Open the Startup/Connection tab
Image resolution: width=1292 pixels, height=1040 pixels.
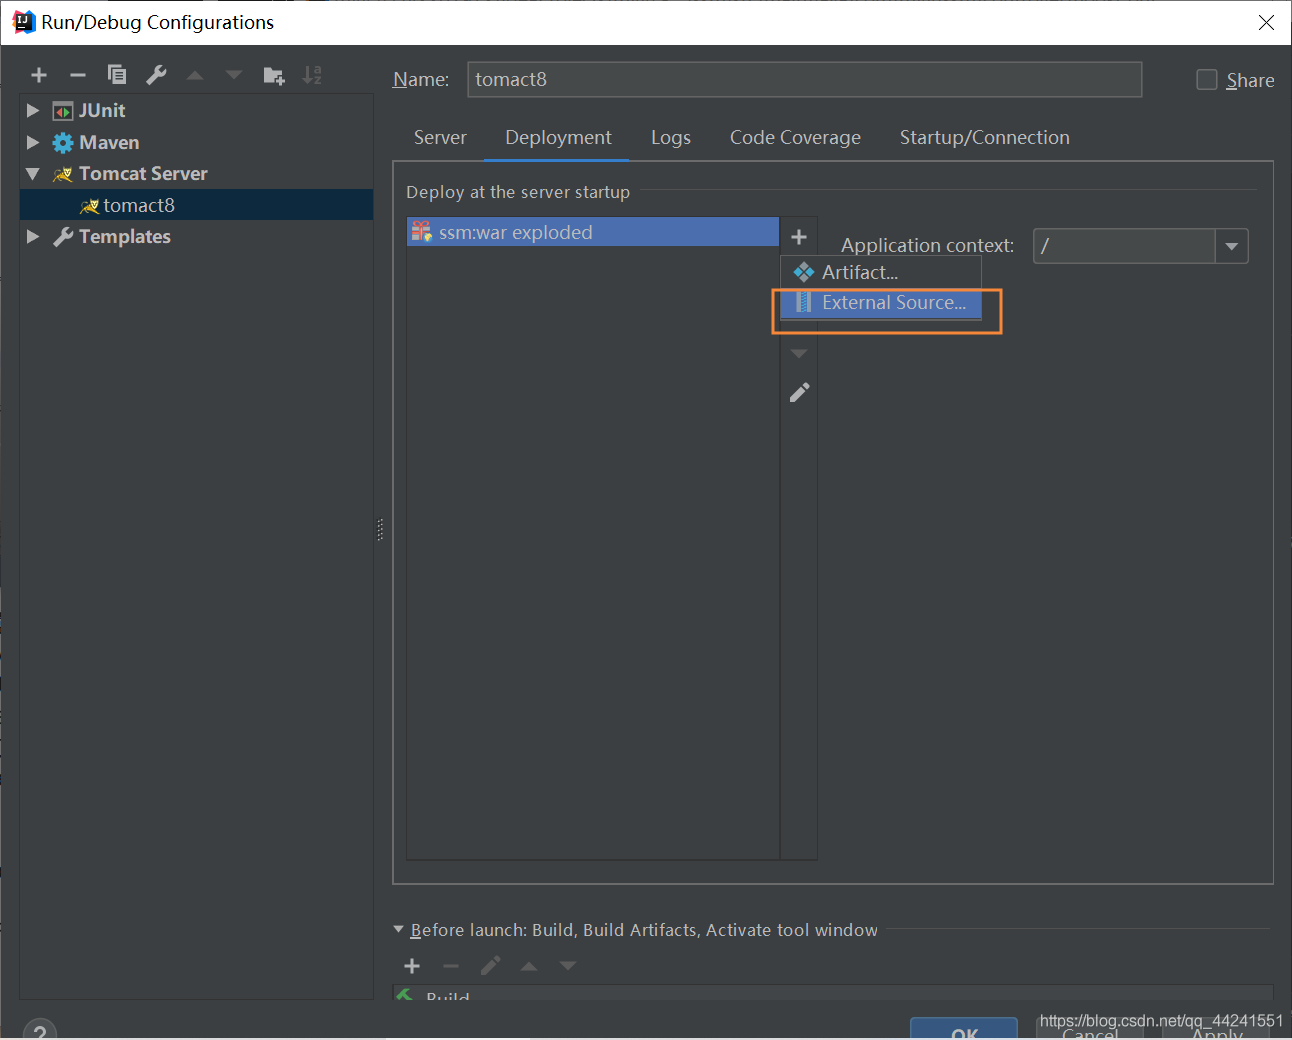[985, 138]
